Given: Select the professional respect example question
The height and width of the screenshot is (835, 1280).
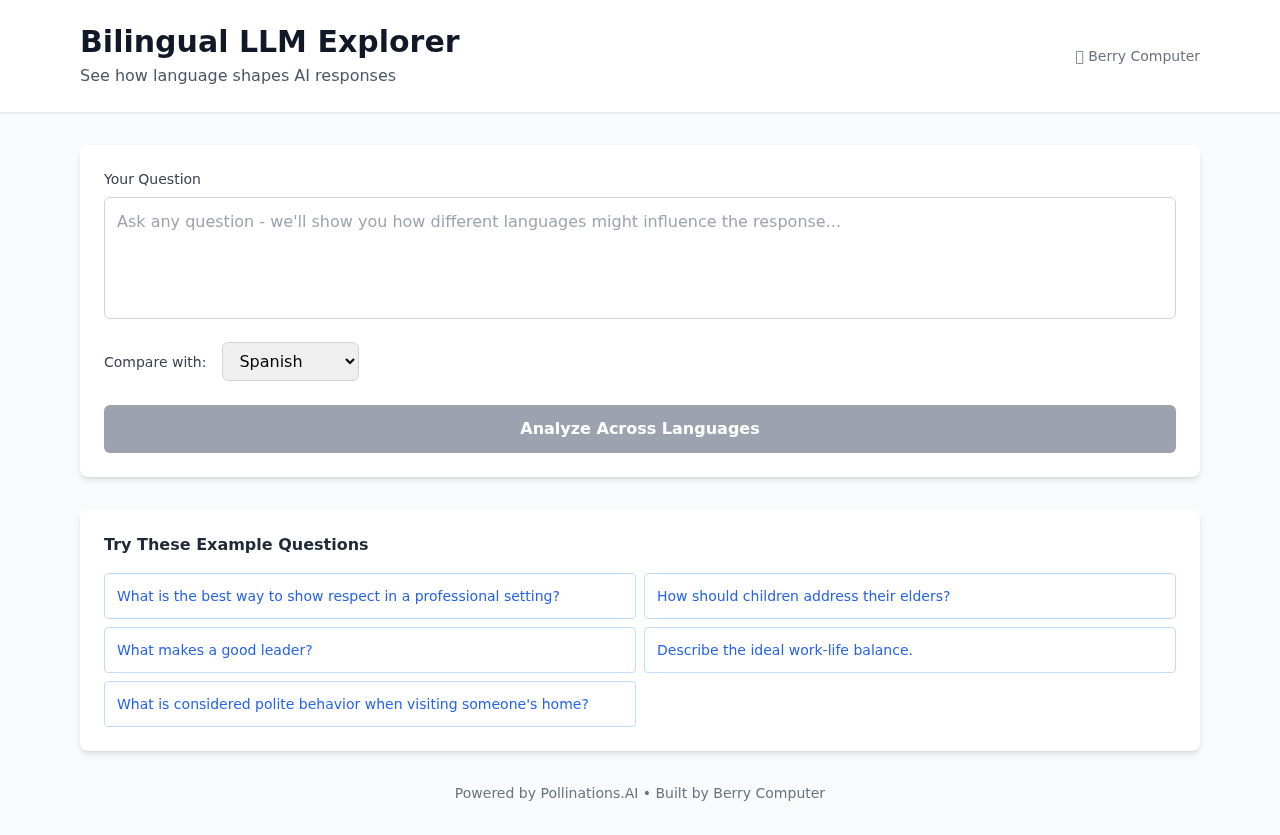Looking at the screenshot, I should (338, 595).
